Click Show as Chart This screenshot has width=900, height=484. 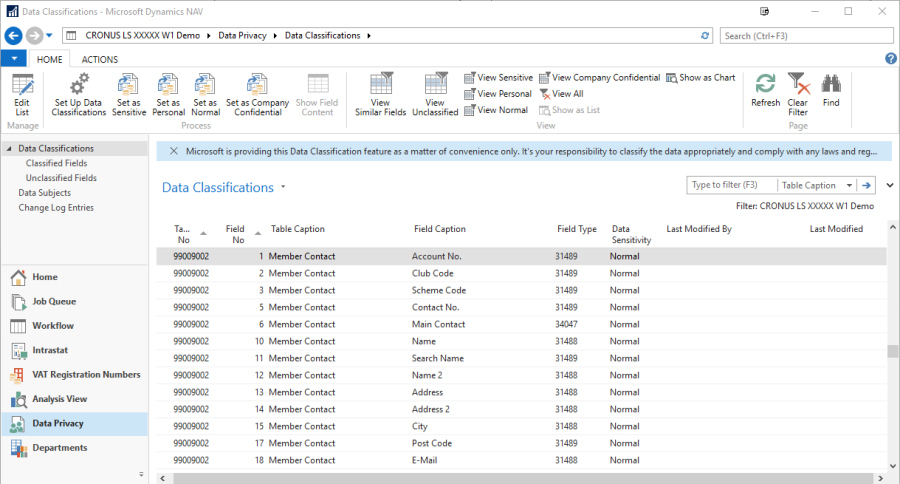point(700,78)
